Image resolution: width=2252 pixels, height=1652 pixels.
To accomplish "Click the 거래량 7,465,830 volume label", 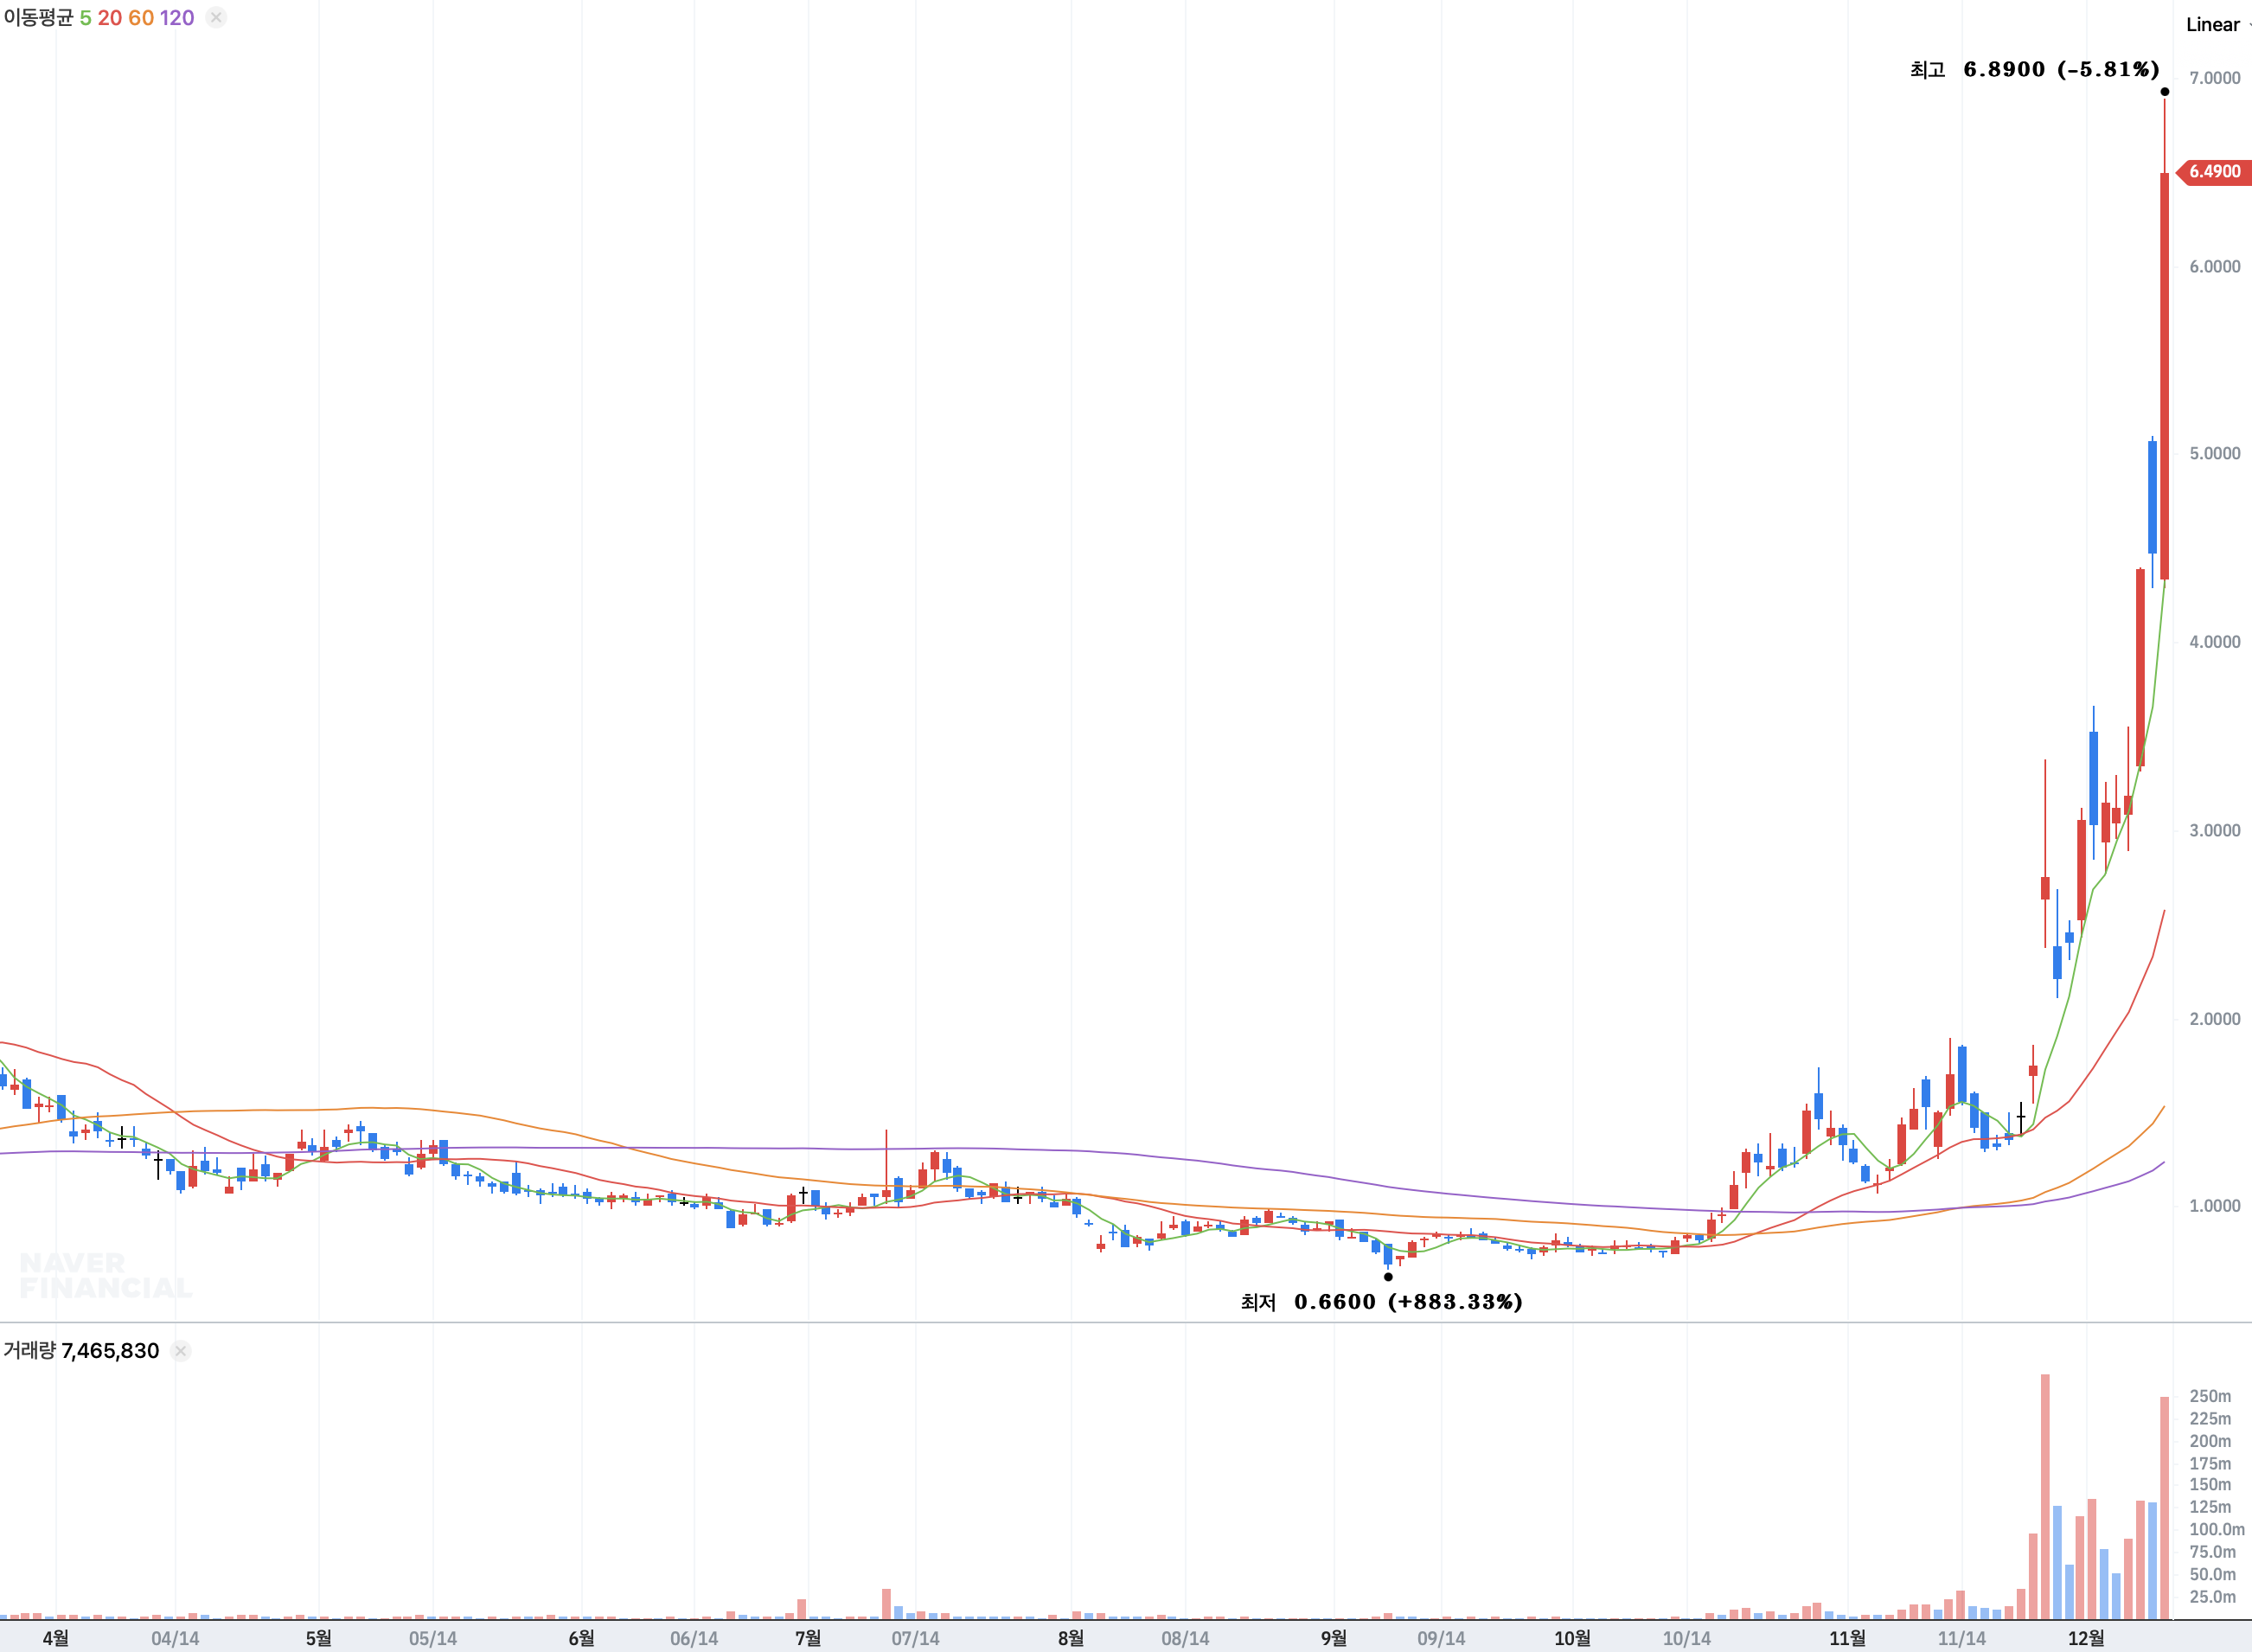I will tap(81, 1351).
